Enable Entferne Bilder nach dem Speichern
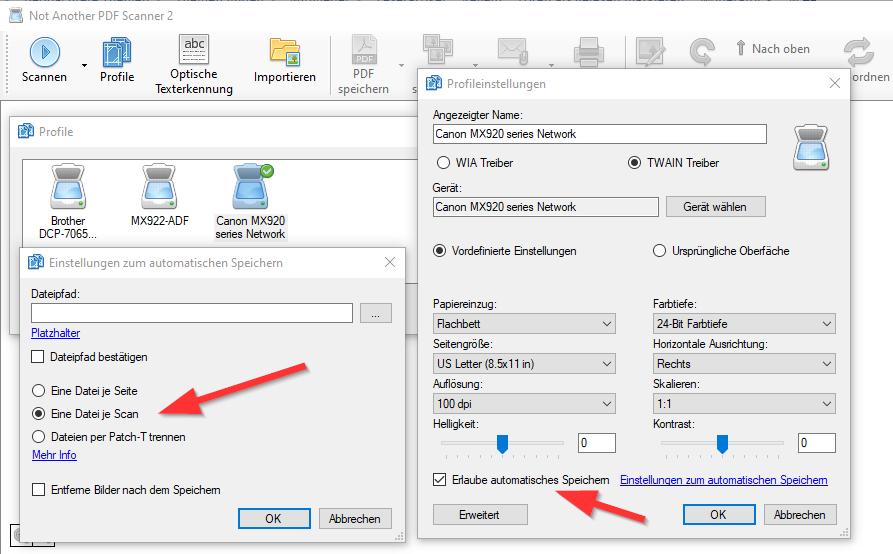Viewport: 893px width, 554px height. tap(38, 490)
